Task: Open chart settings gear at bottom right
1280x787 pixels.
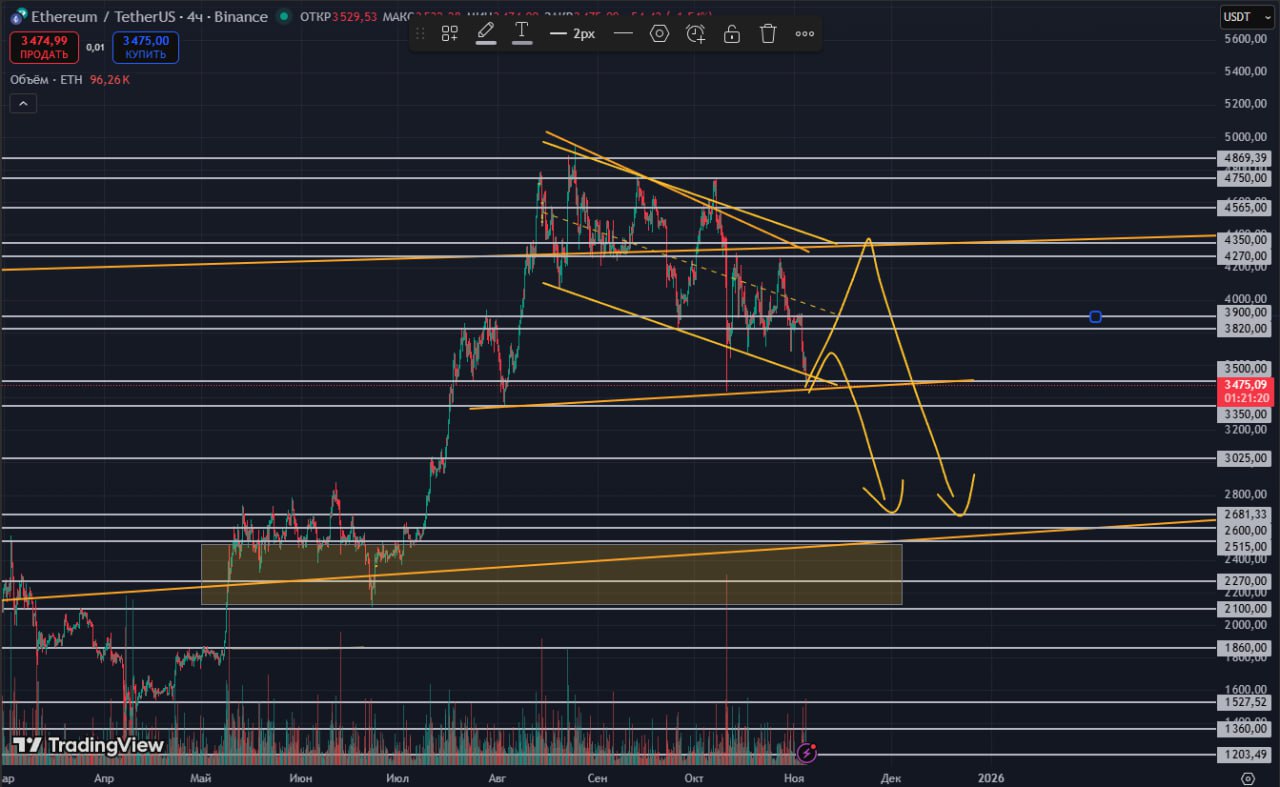Action: pos(1247,777)
